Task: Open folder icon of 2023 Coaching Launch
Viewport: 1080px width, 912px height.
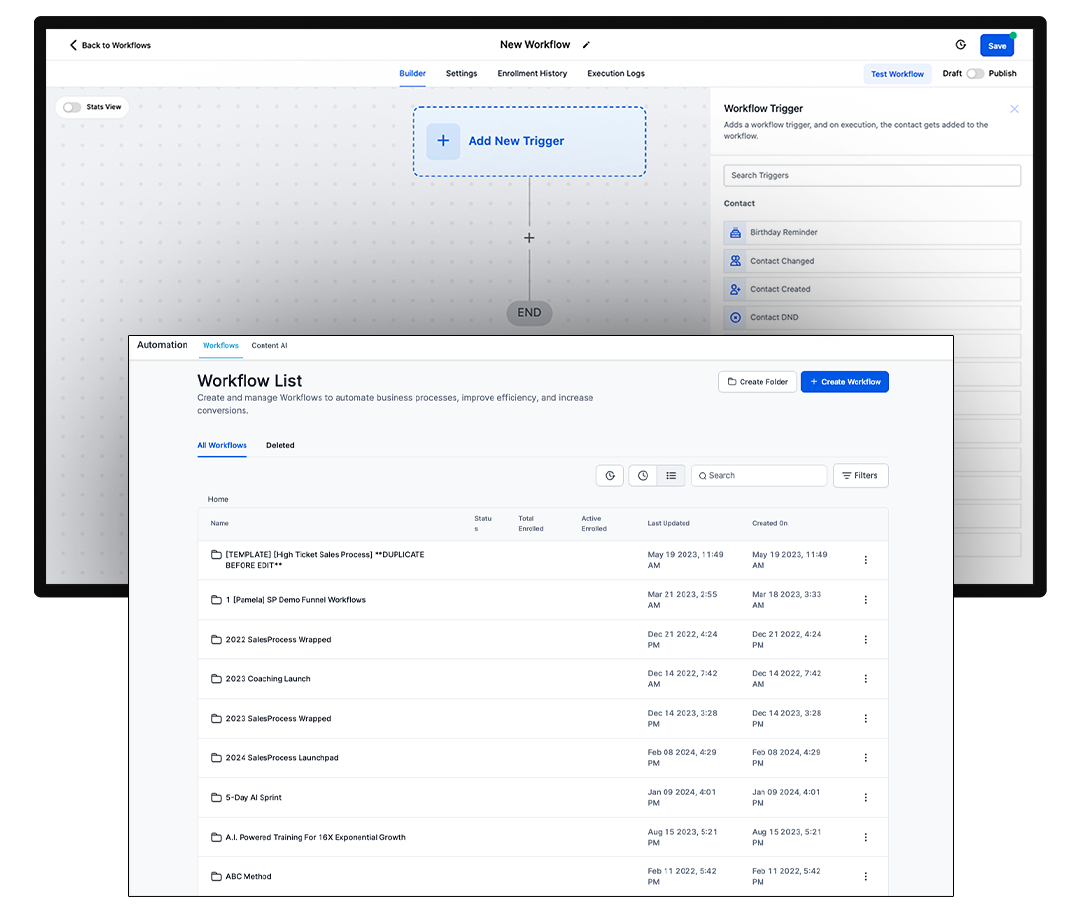Action: (216, 678)
